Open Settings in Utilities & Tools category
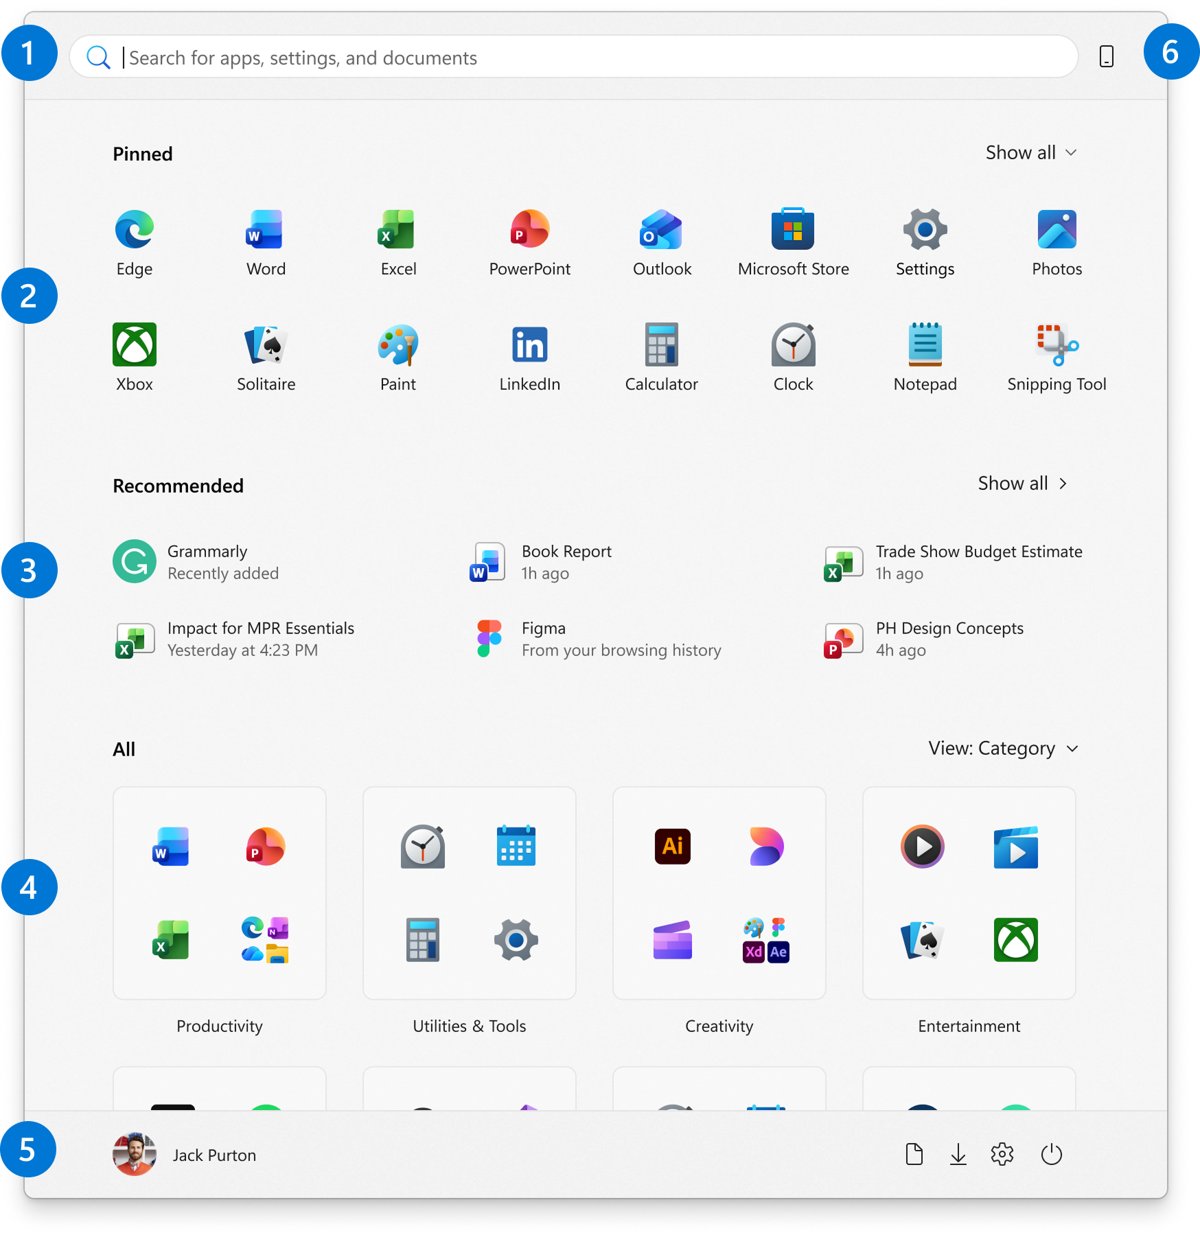This screenshot has width=1200, height=1235. point(516,940)
